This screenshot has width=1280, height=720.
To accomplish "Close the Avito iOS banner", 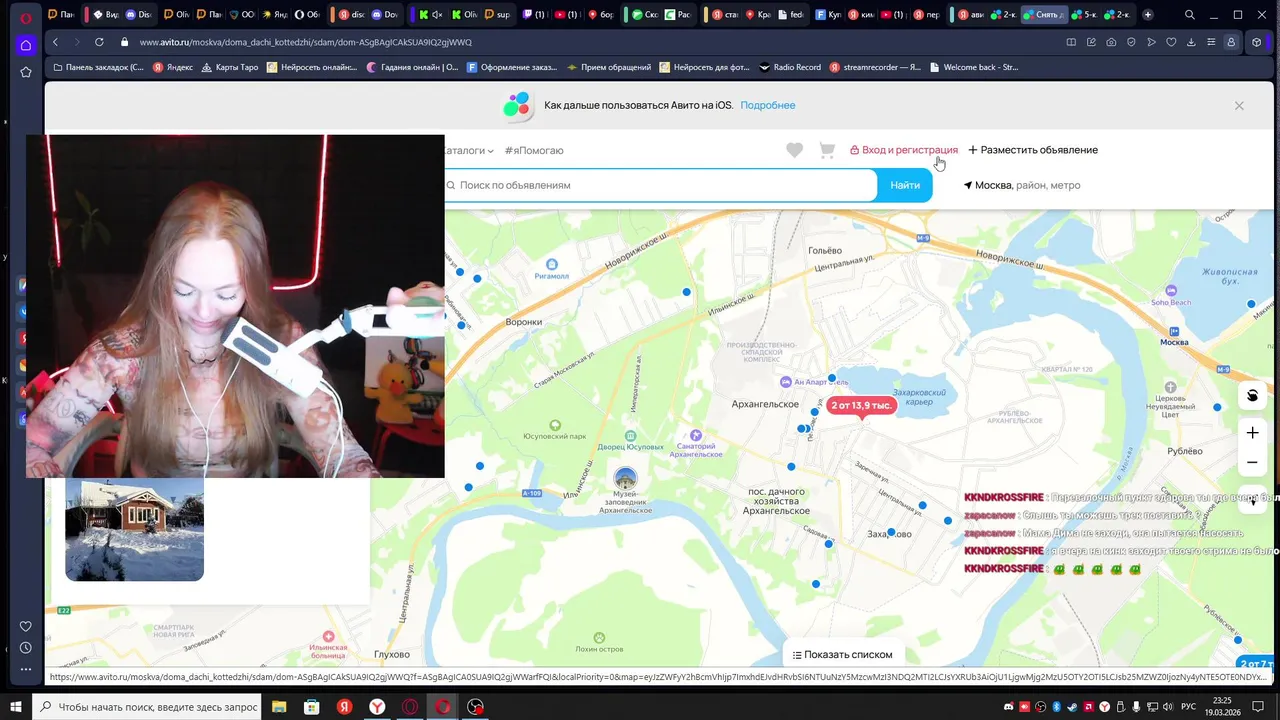I will 1239,105.
